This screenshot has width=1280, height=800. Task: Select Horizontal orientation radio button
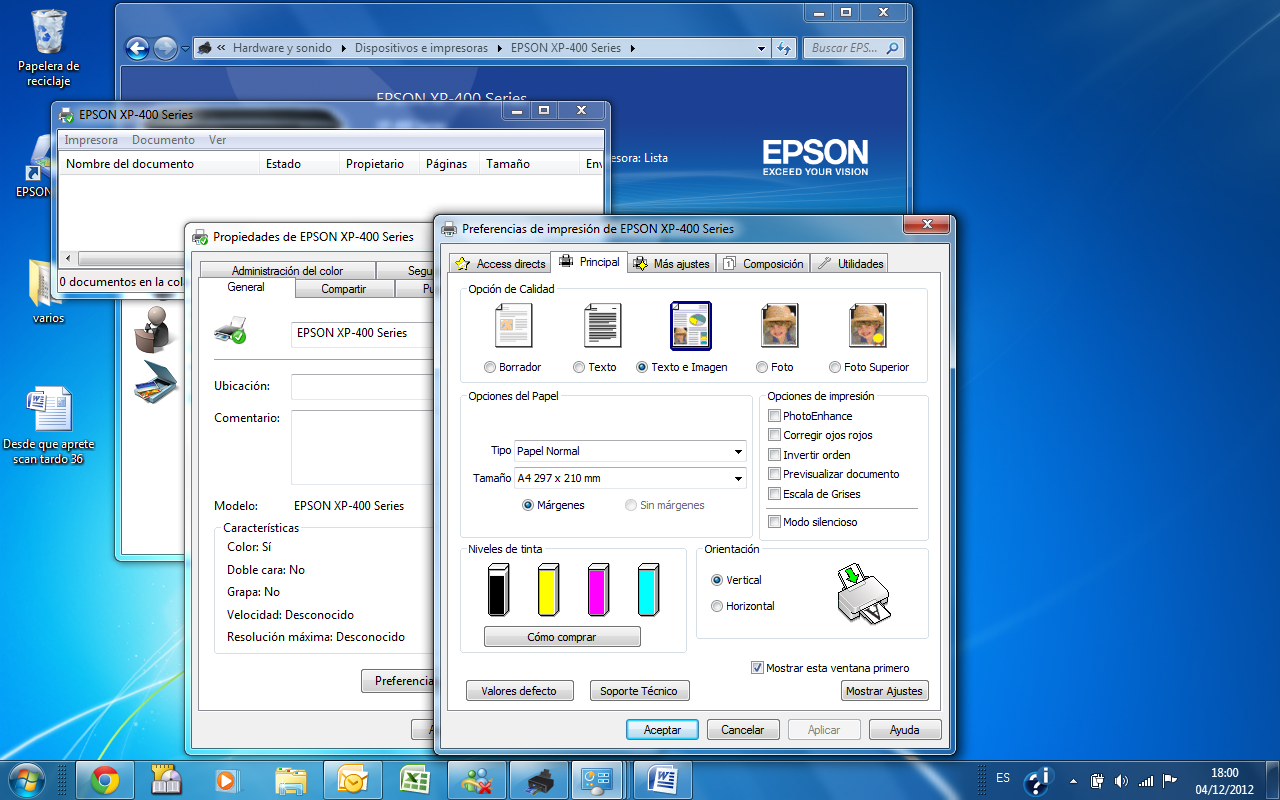(717, 606)
